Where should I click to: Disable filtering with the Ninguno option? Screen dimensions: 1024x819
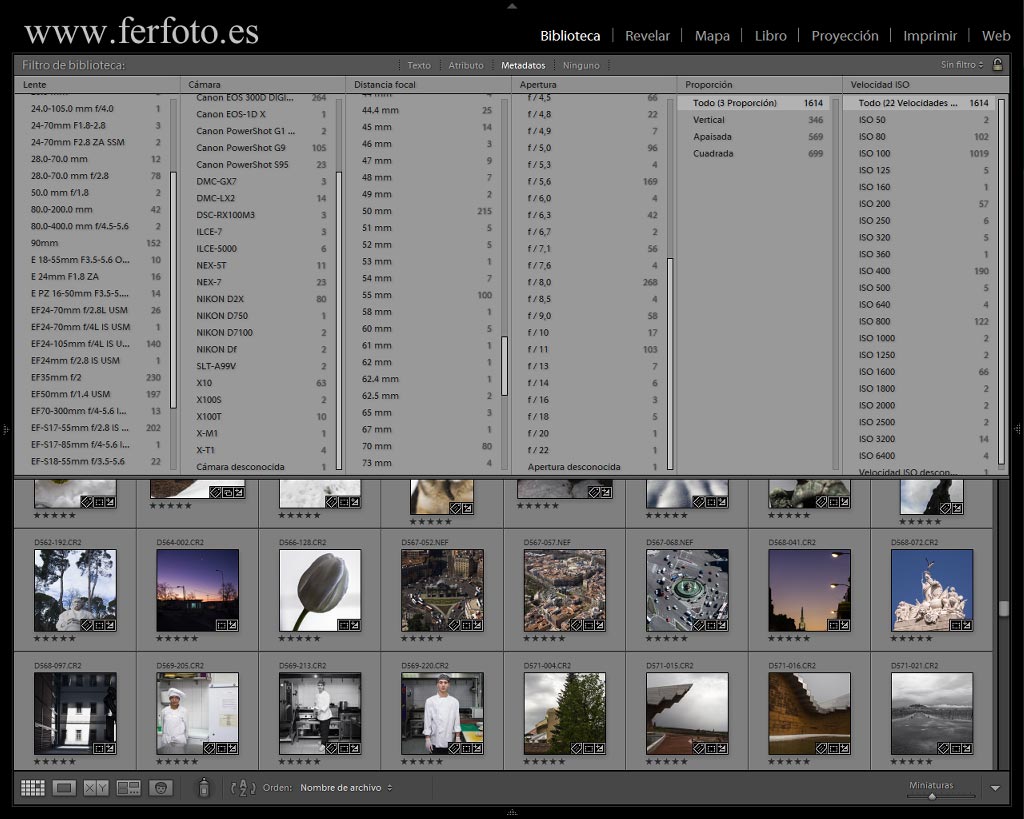coord(581,65)
